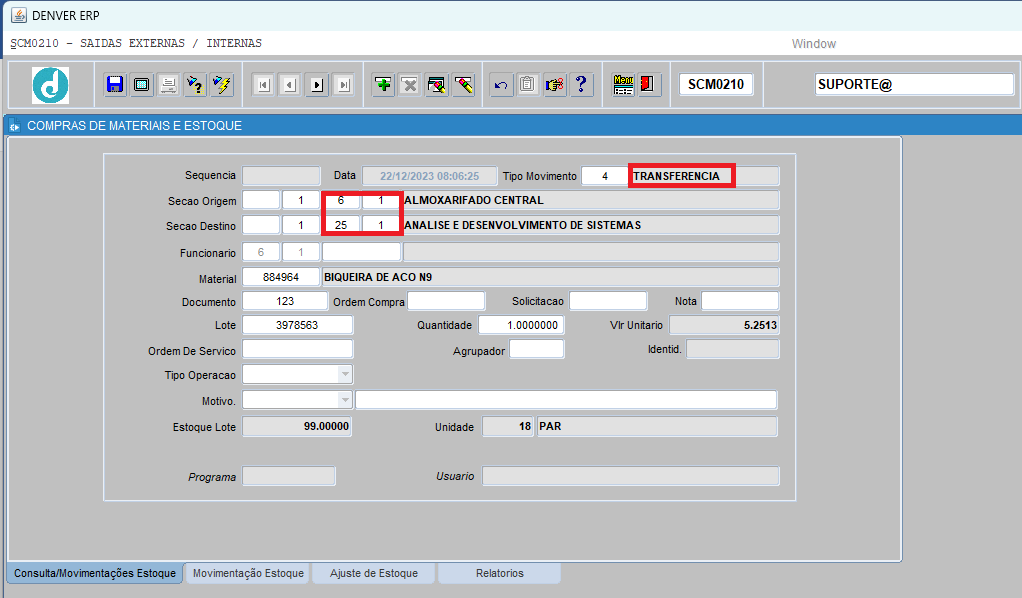Click the undo arrow icon
1022x598 pixels.
501,85
